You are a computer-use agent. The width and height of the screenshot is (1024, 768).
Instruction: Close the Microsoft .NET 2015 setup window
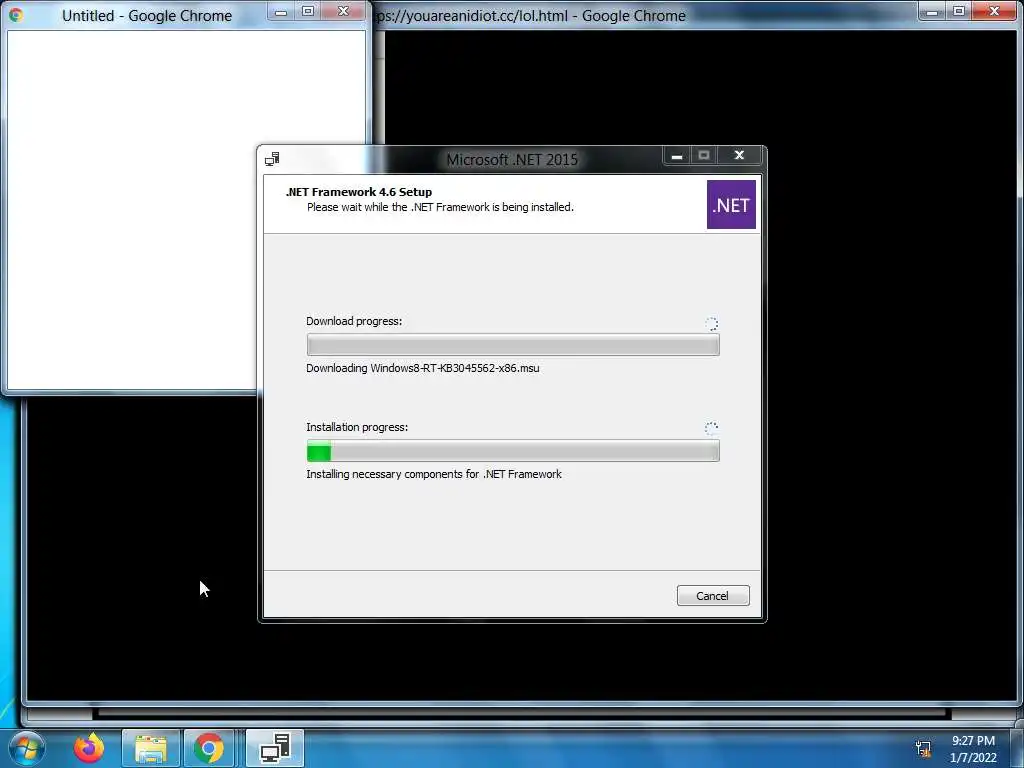point(739,155)
